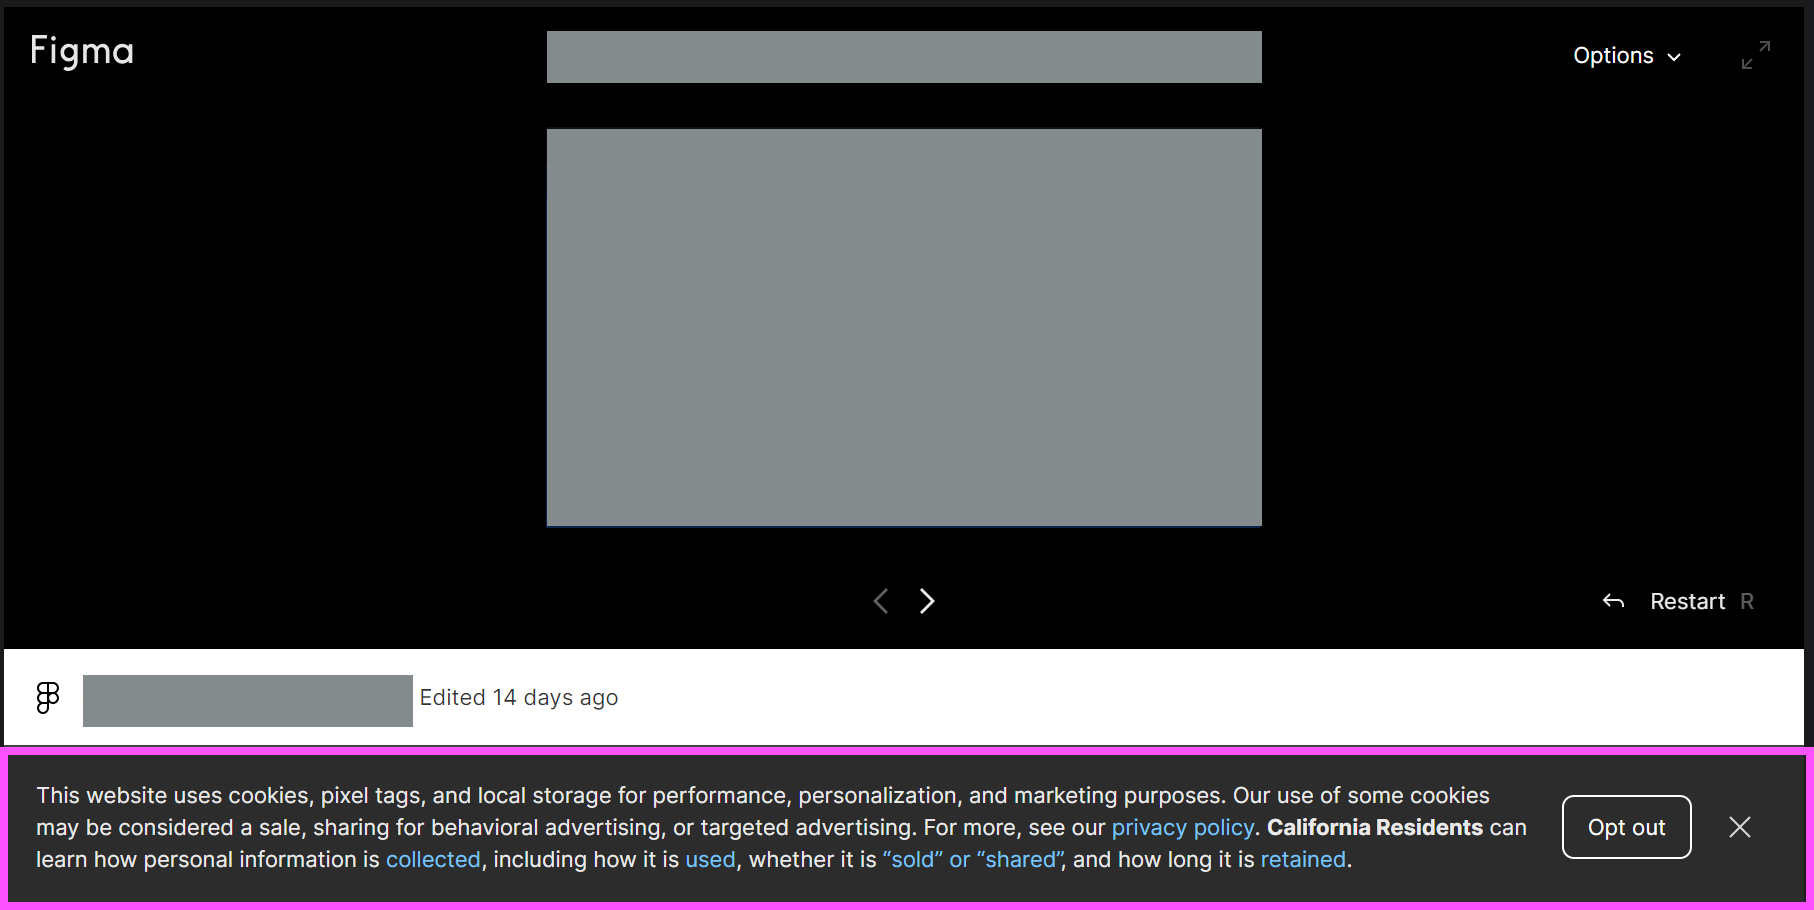This screenshot has height=910, width=1814.
Task: Click the Restart button
Action: click(x=1688, y=601)
